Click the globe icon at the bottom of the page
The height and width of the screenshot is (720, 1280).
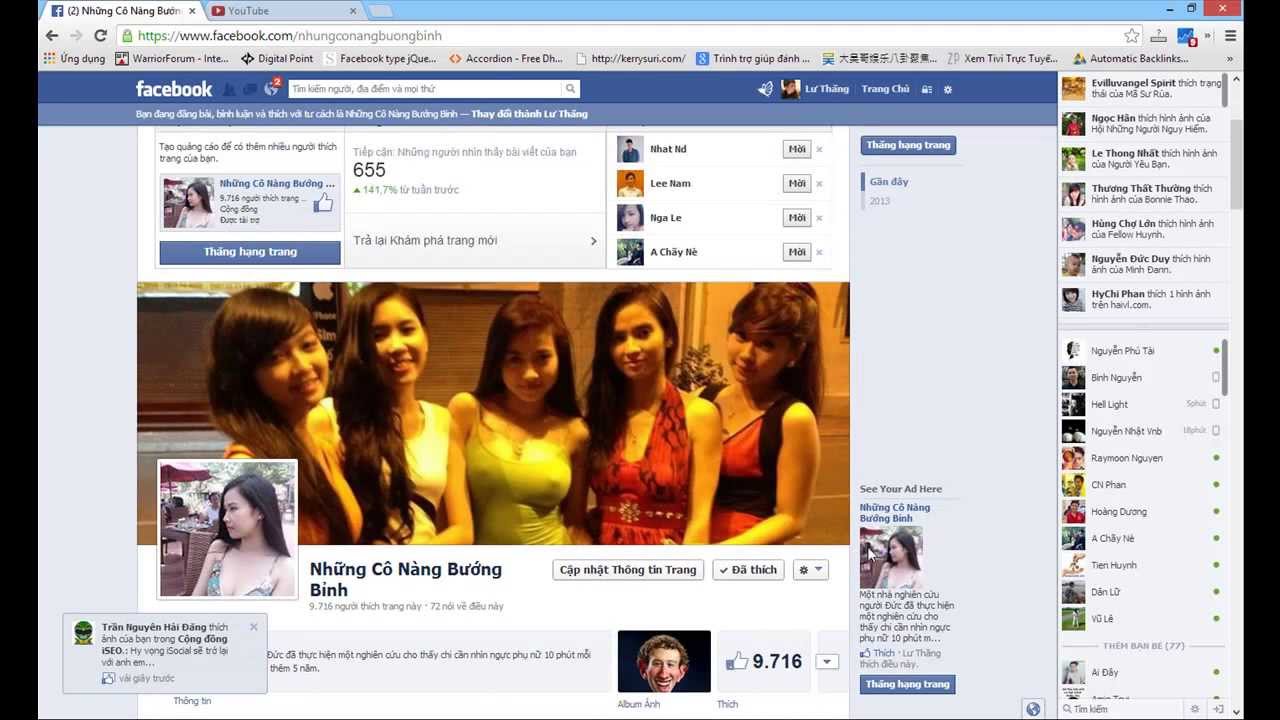[1033, 709]
